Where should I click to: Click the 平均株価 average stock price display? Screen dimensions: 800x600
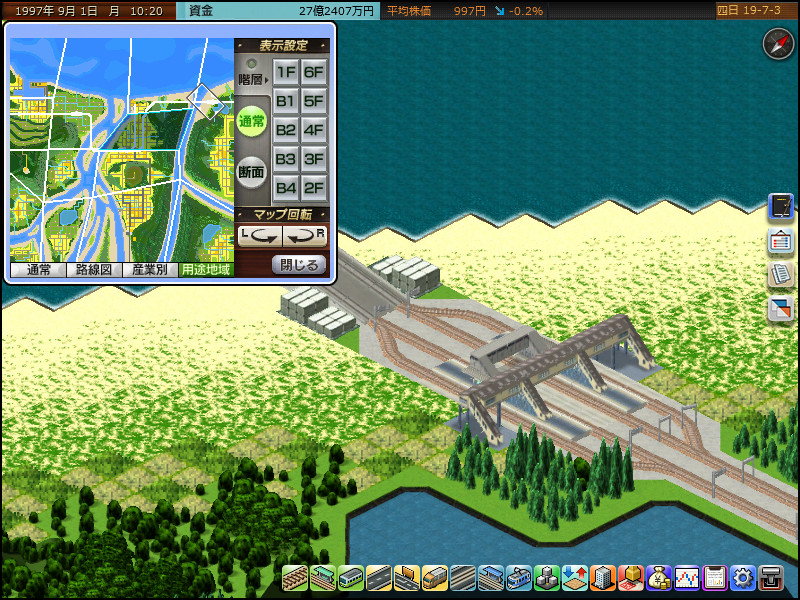pyautogui.click(x=463, y=11)
